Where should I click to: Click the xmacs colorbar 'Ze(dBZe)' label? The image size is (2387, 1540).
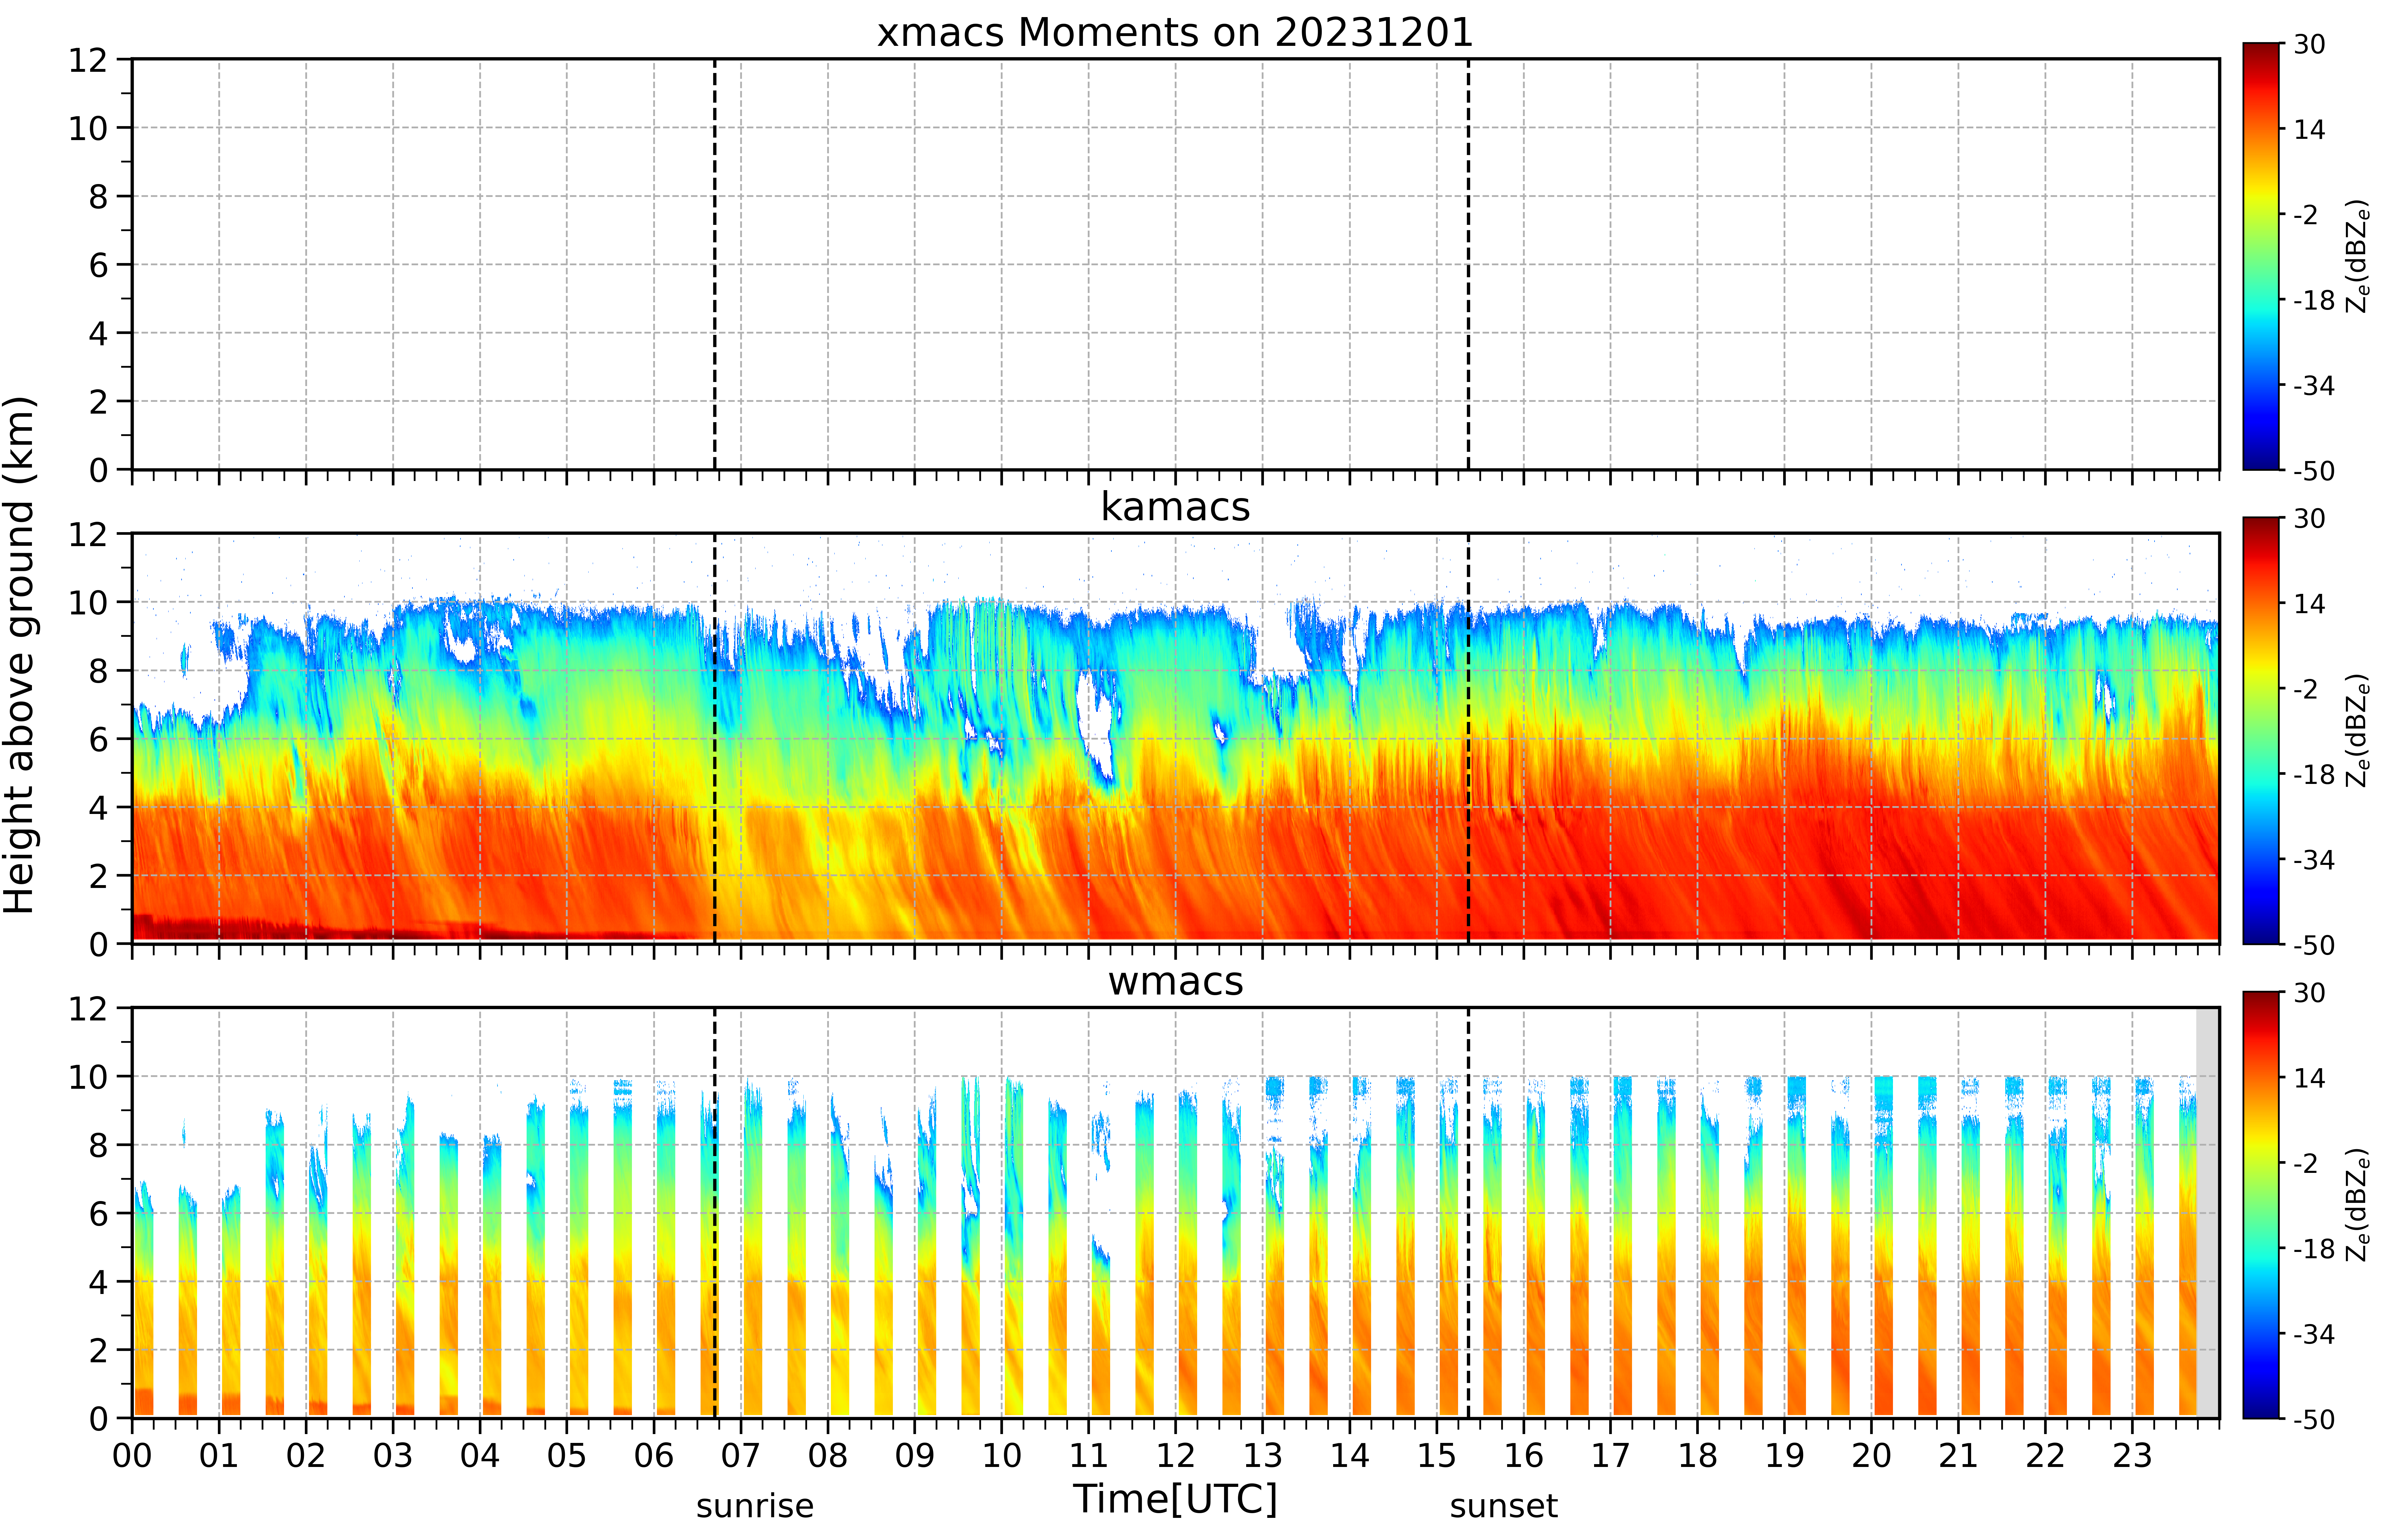click(x=2358, y=256)
